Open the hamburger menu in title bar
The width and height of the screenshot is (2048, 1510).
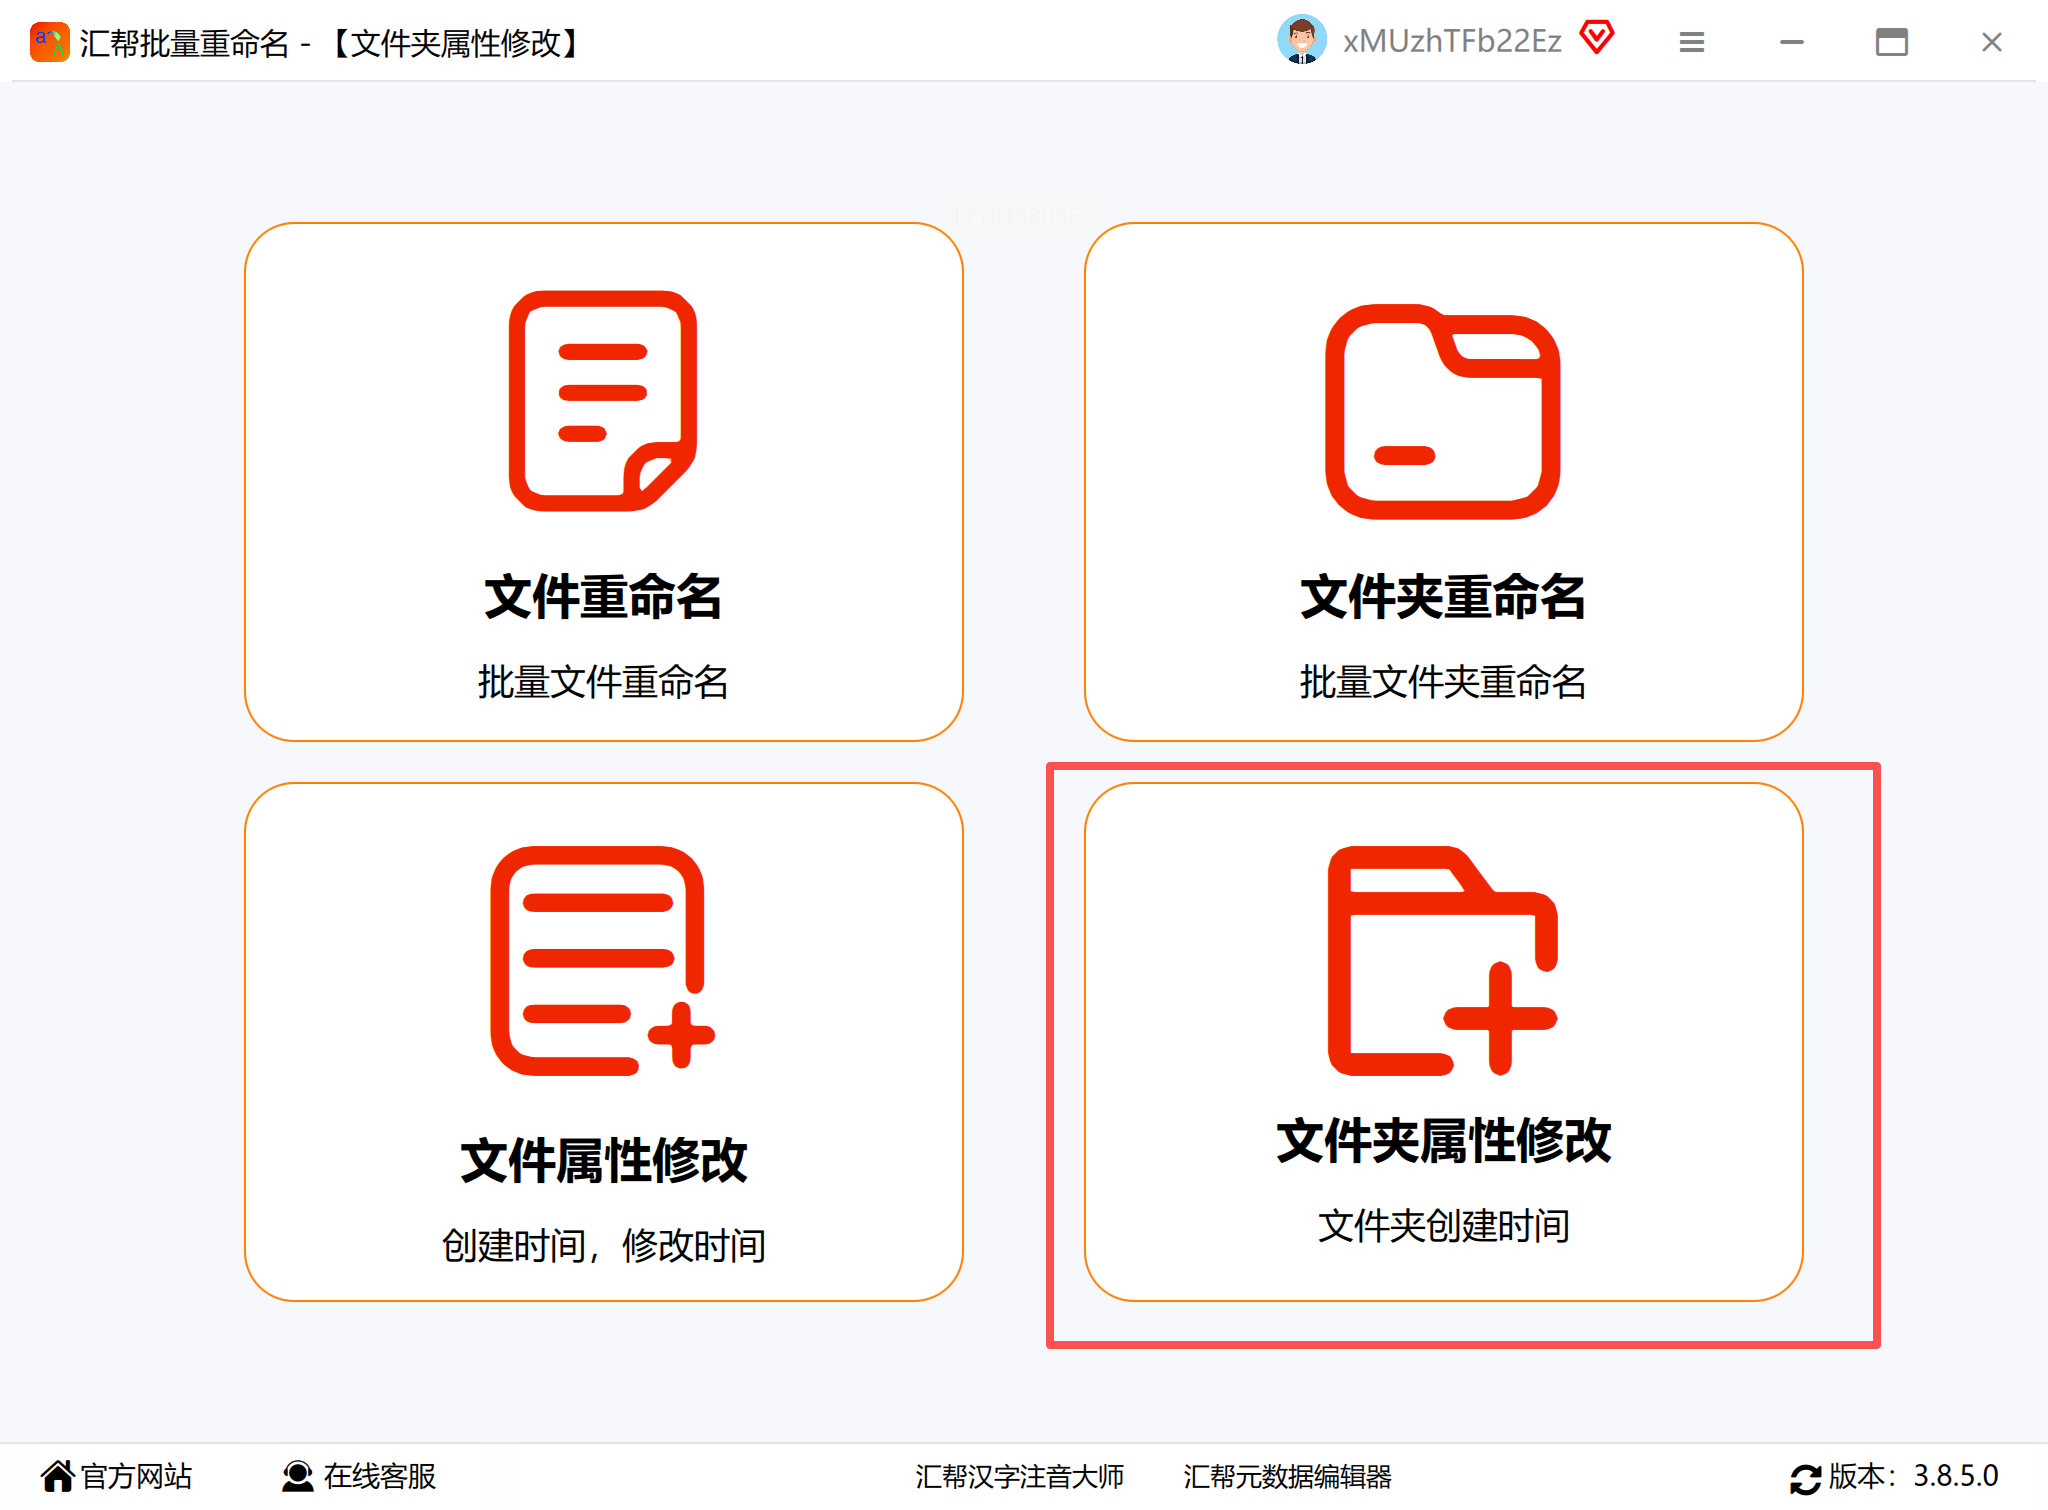click(1691, 42)
